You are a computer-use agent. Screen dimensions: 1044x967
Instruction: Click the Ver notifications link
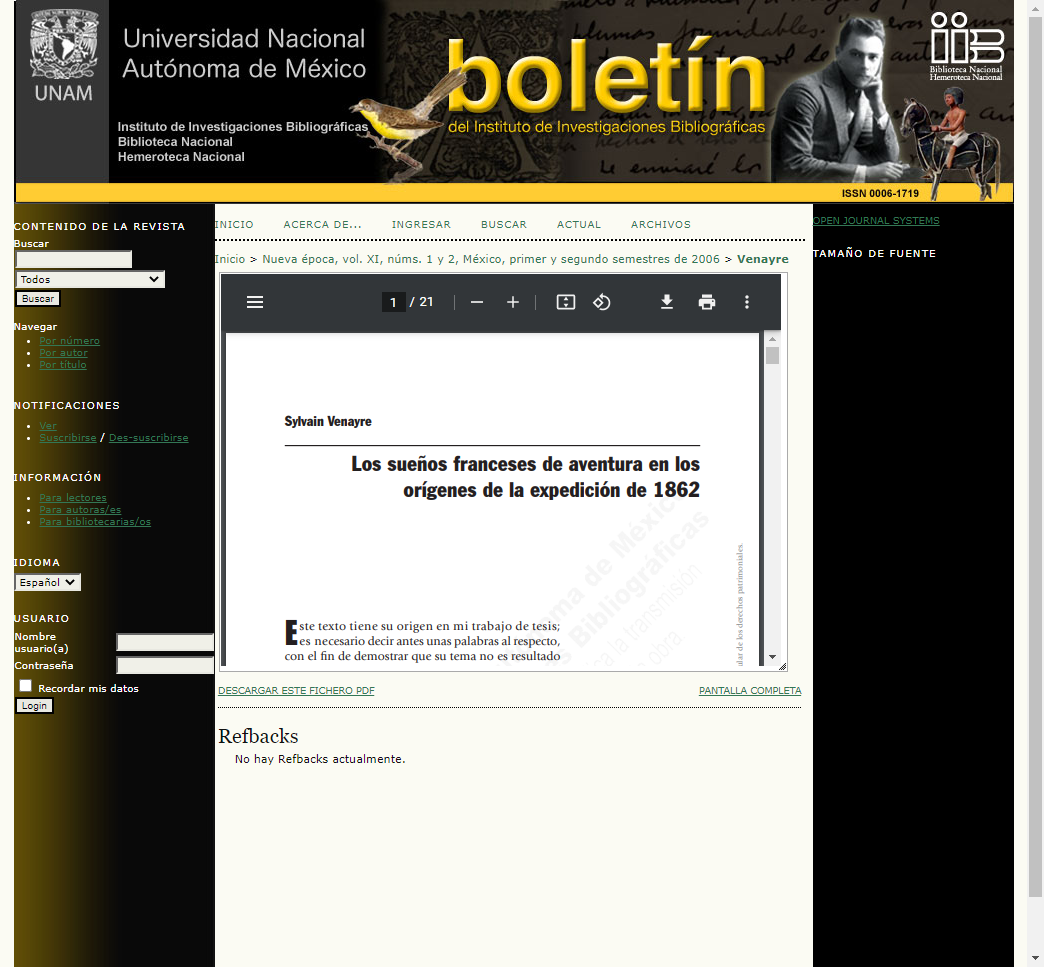point(48,426)
